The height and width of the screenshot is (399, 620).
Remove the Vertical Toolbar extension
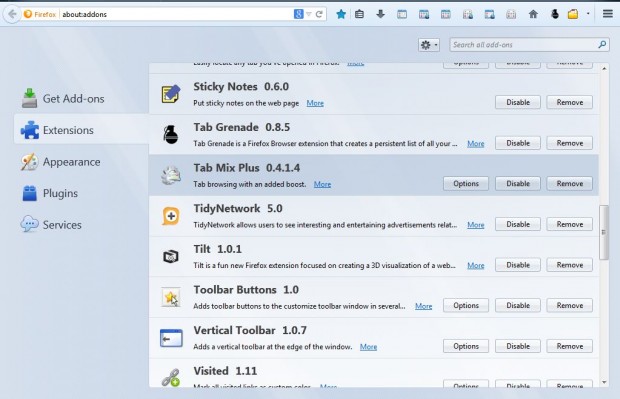click(x=570, y=346)
